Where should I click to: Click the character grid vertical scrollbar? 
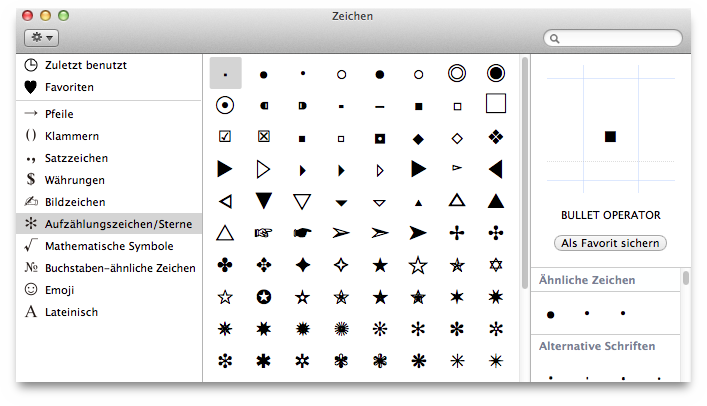pyautogui.click(x=524, y=172)
